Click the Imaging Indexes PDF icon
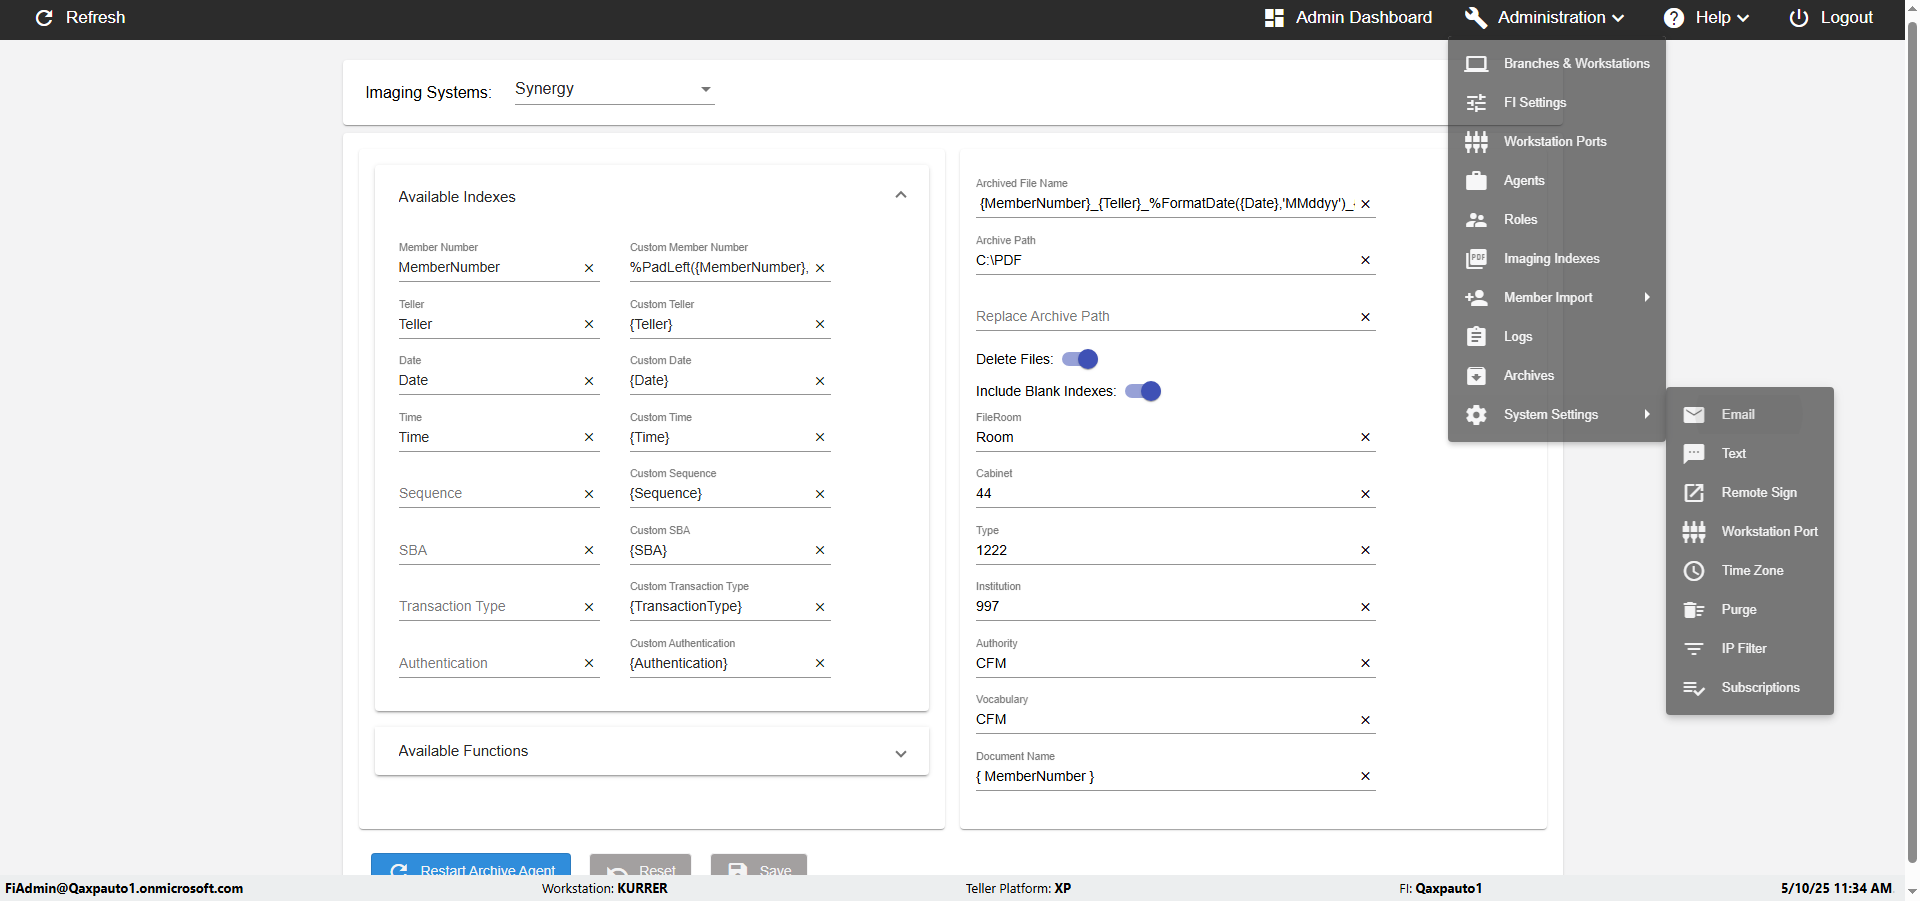This screenshot has width=1920, height=901. pyautogui.click(x=1476, y=259)
